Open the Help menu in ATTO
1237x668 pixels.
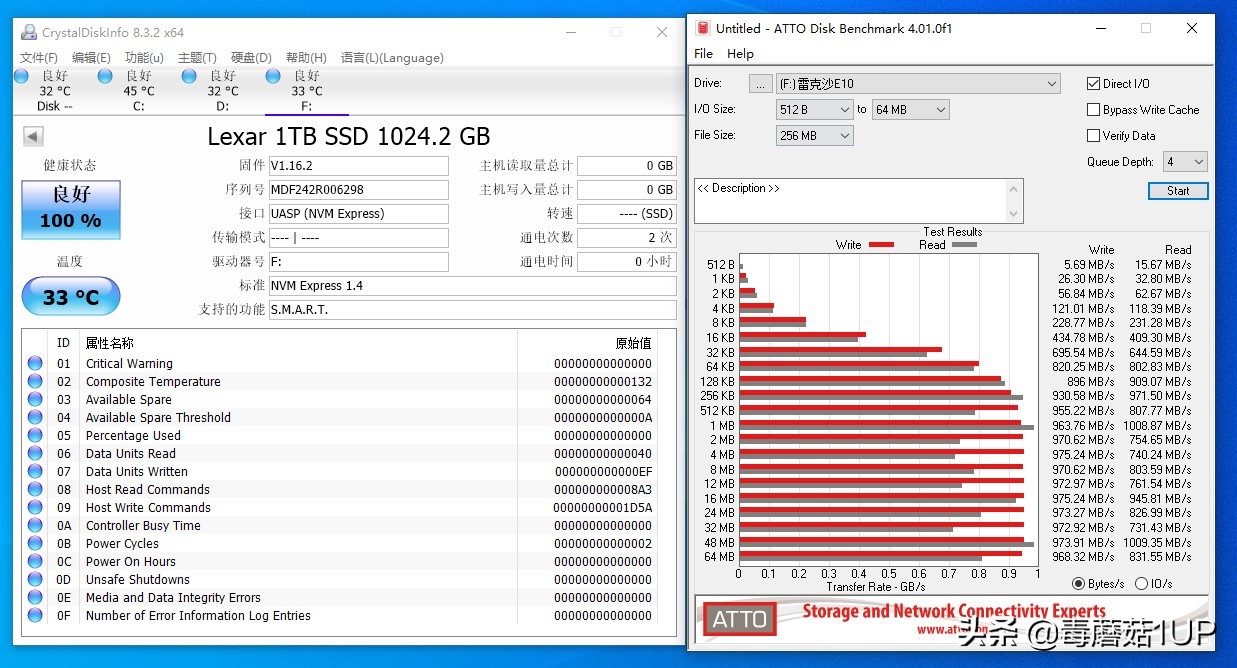[740, 54]
